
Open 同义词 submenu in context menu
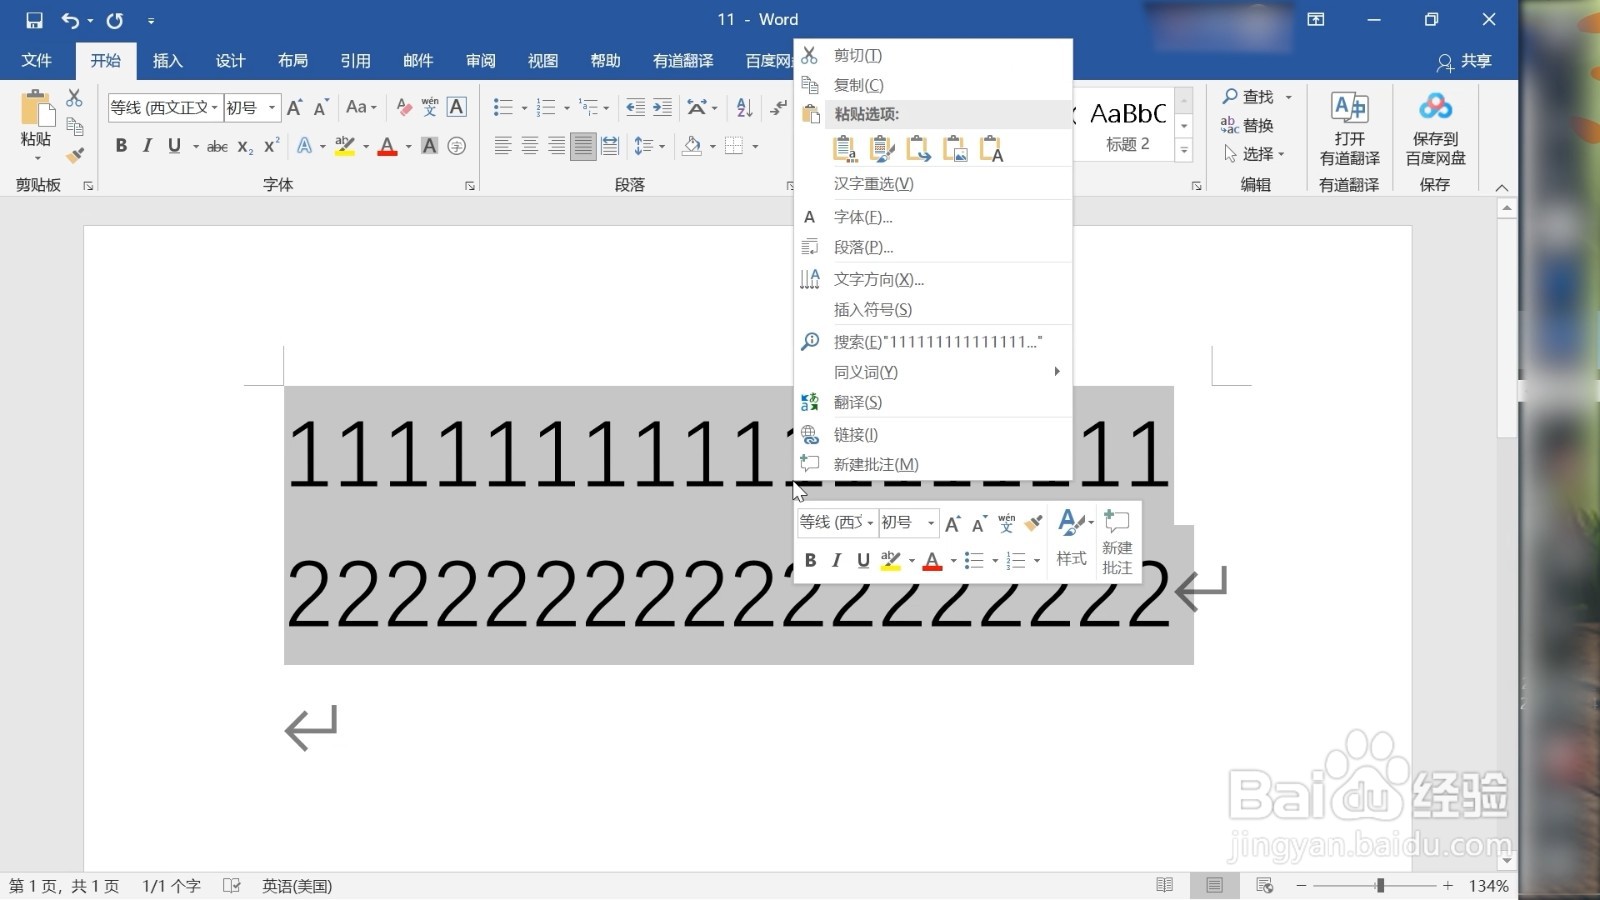click(x=933, y=372)
